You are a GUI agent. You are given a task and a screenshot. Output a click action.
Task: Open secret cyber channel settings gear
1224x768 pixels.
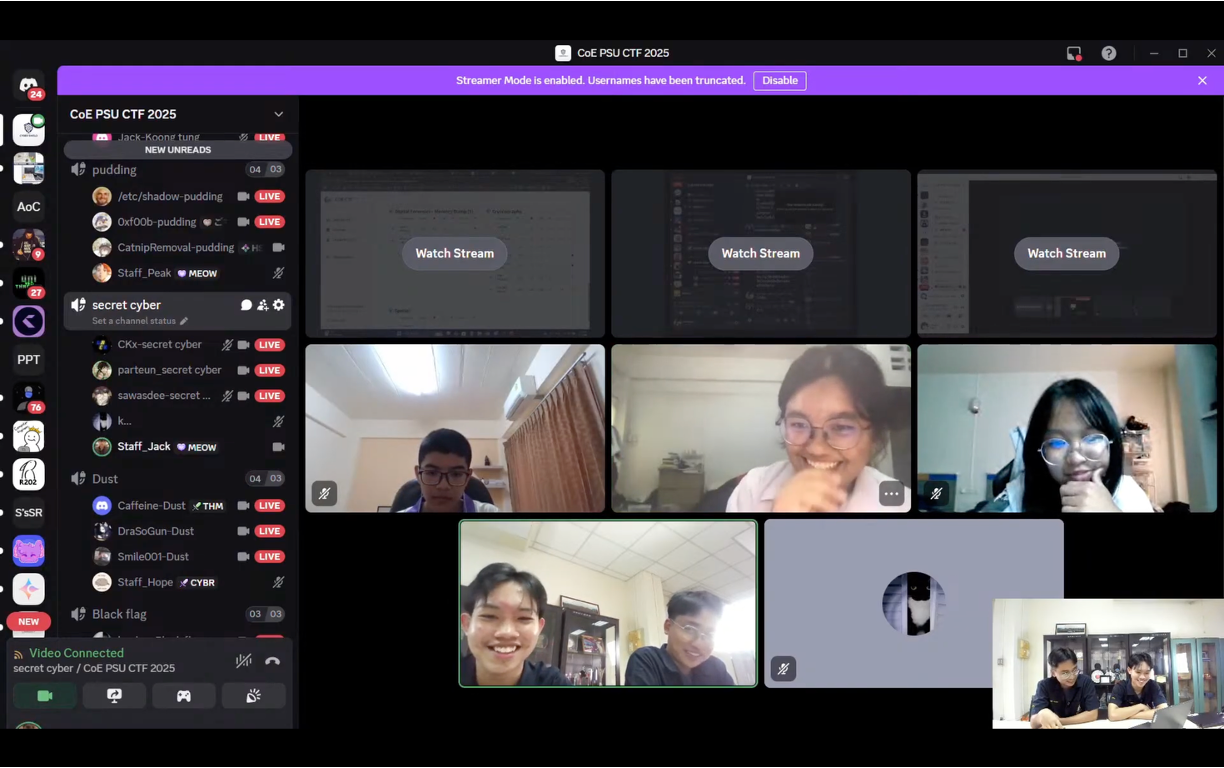279,305
